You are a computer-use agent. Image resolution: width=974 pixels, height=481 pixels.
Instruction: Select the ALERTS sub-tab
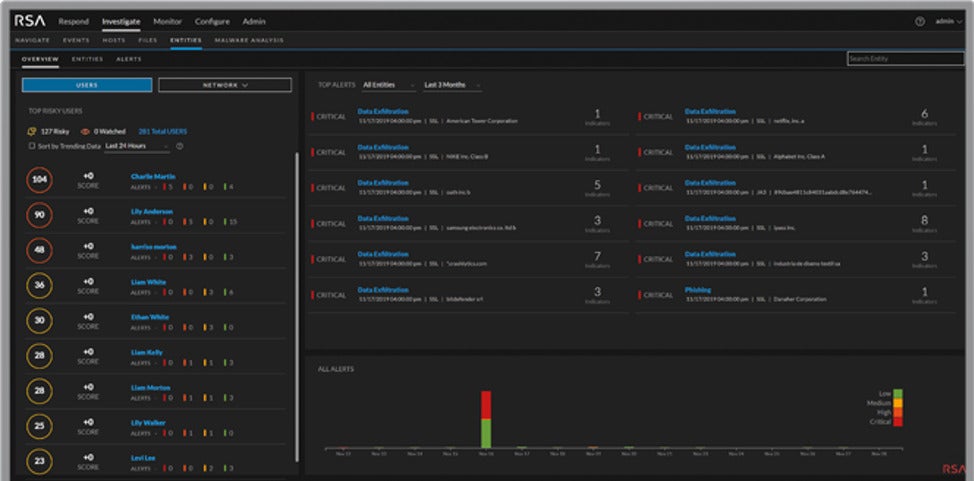point(129,59)
